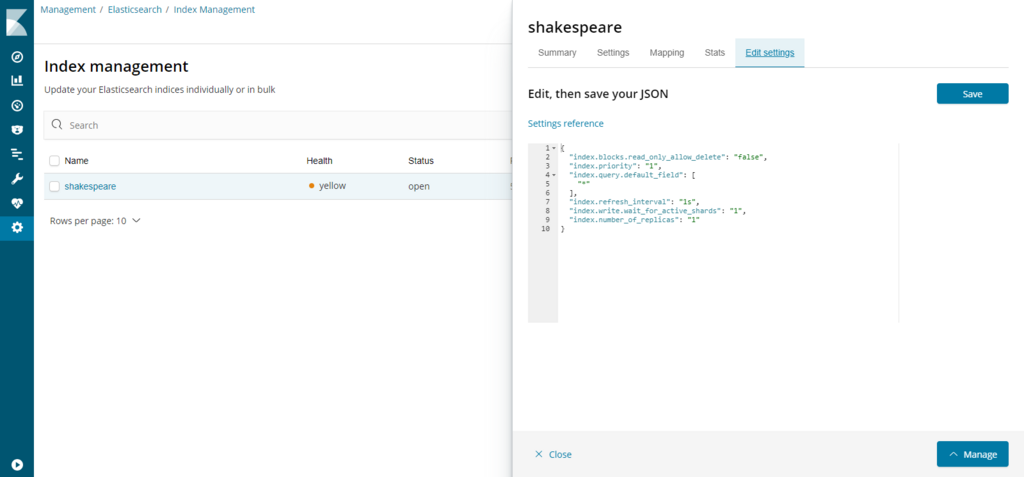Open the Rows per page dropdown
Viewport: 1024px width, 477px height.
pyautogui.click(x=95, y=221)
